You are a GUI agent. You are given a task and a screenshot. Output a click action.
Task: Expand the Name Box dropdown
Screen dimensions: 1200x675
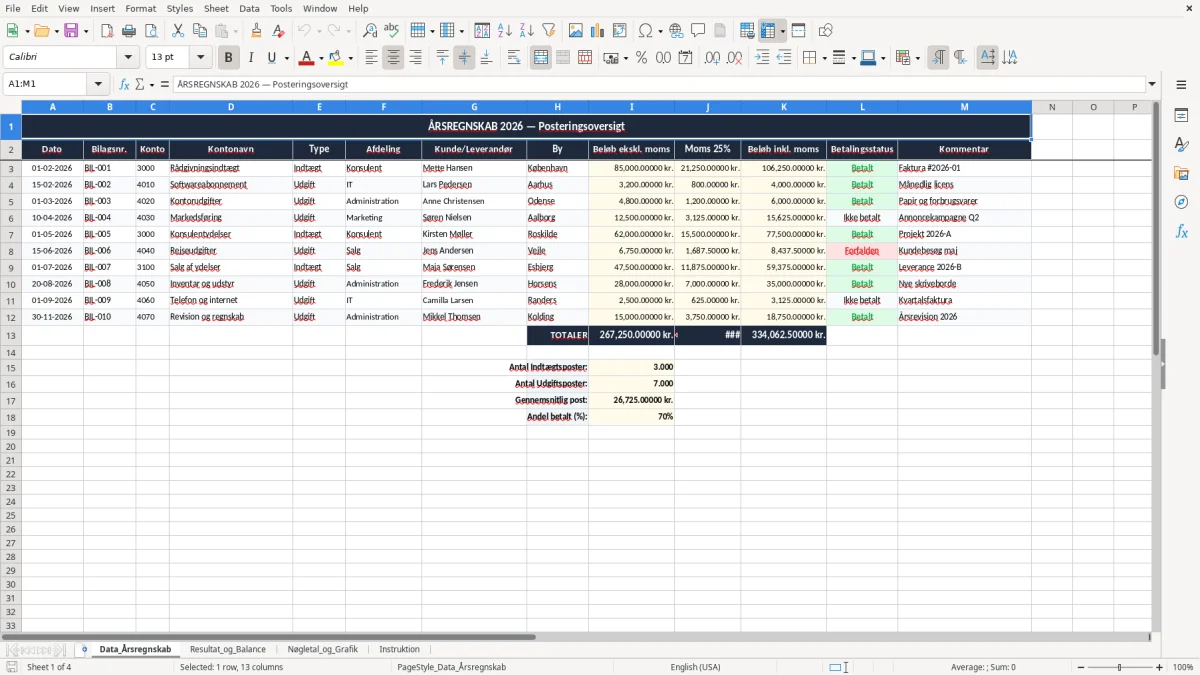pyautogui.click(x=98, y=84)
